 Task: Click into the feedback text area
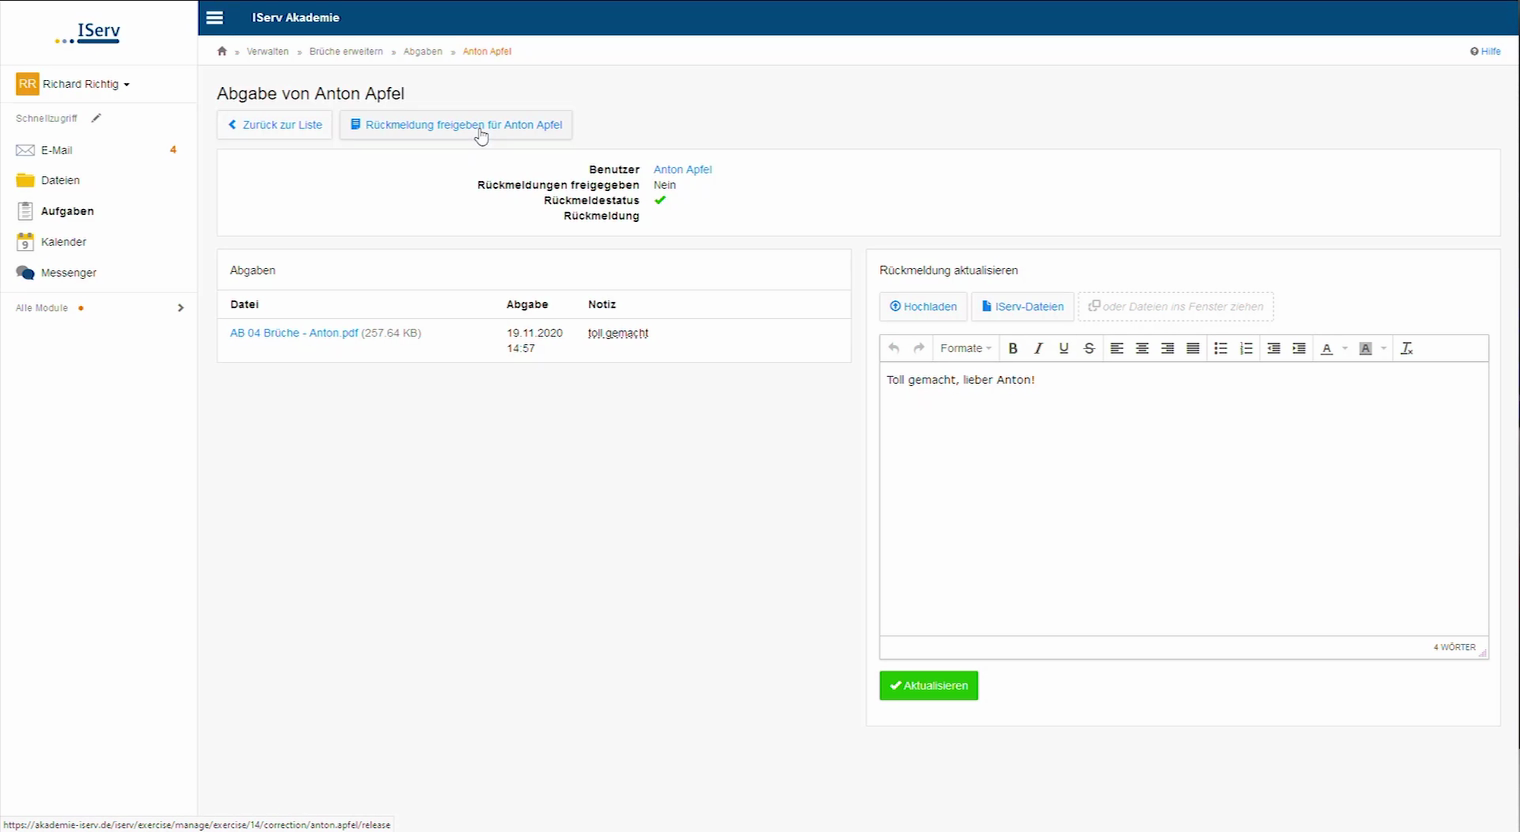[x=1183, y=500]
